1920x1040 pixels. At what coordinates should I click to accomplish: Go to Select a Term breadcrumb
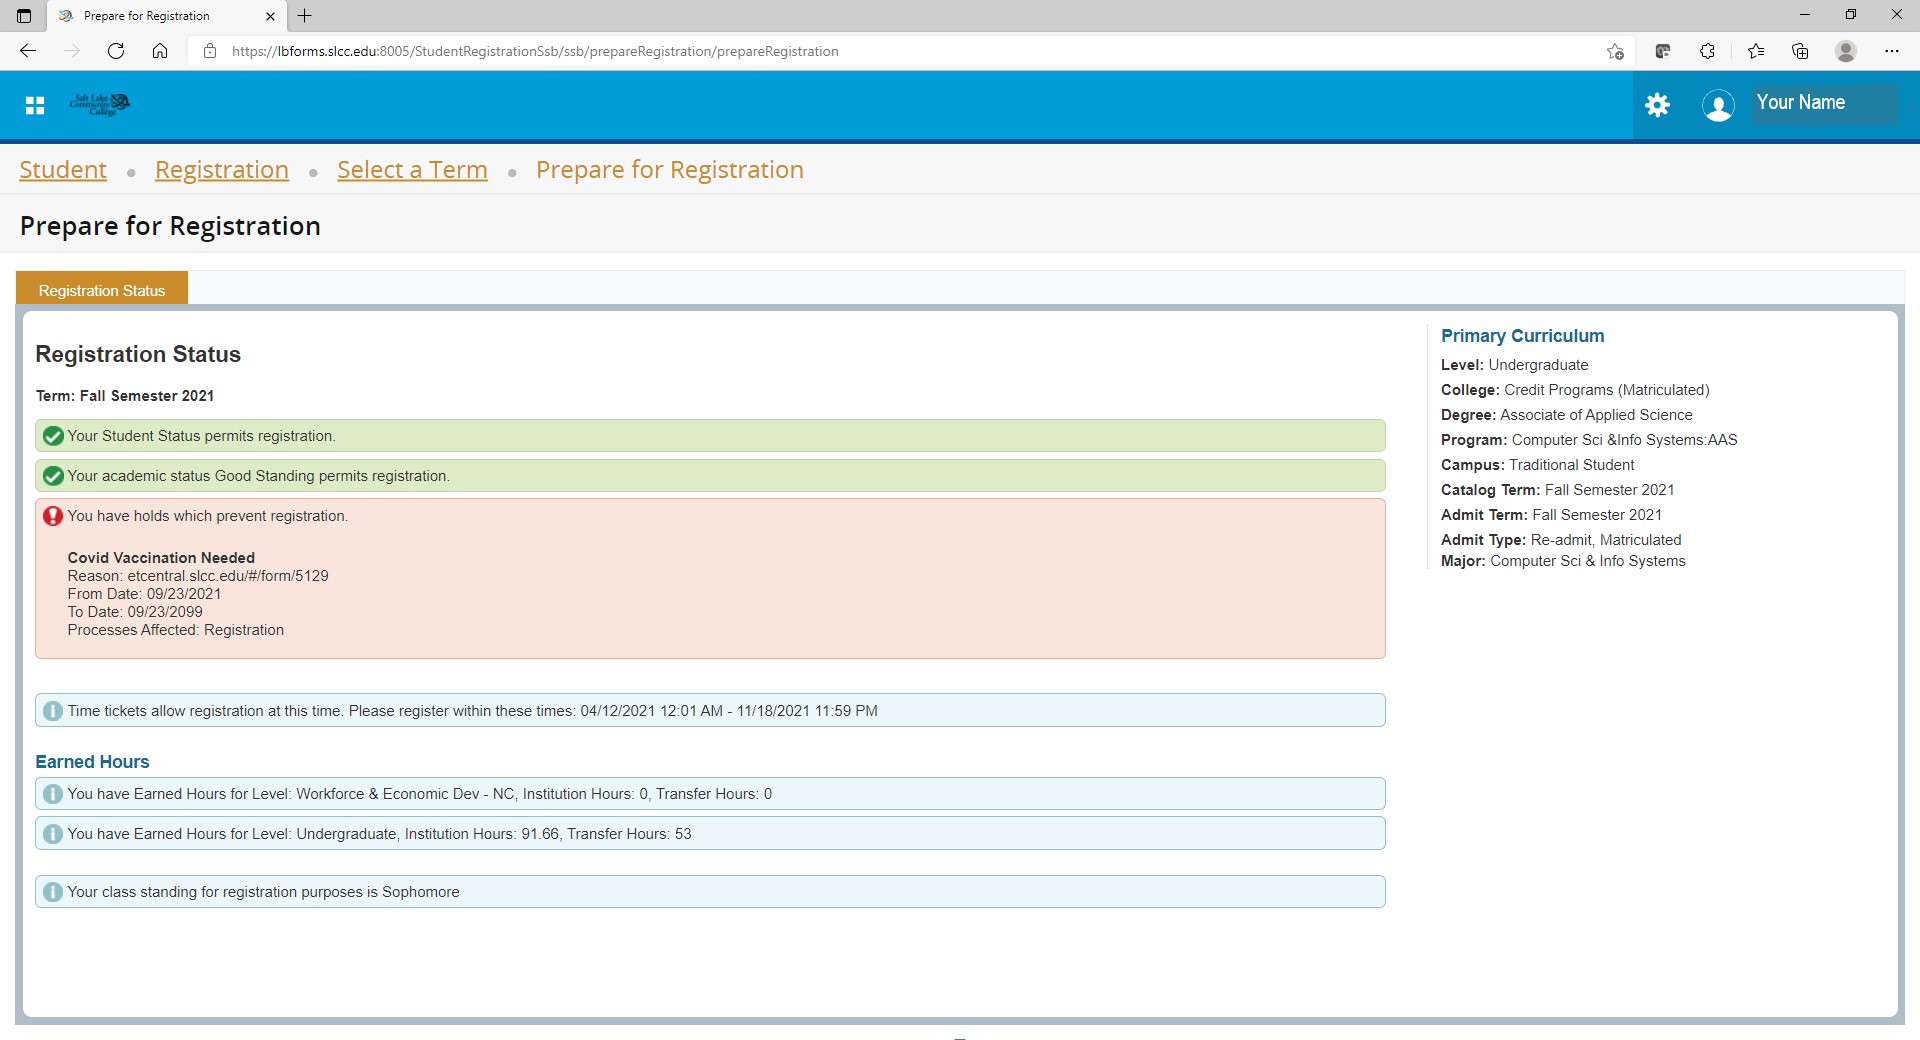point(412,170)
